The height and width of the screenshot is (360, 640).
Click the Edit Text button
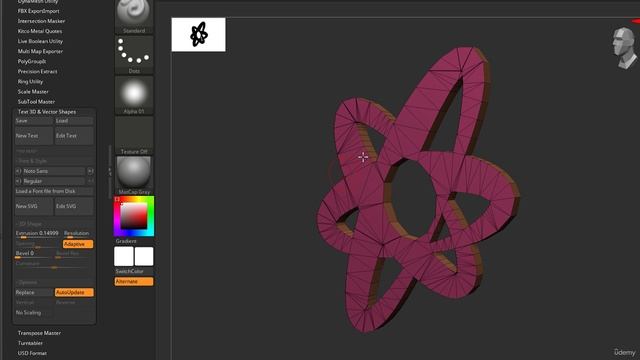[74, 136]
